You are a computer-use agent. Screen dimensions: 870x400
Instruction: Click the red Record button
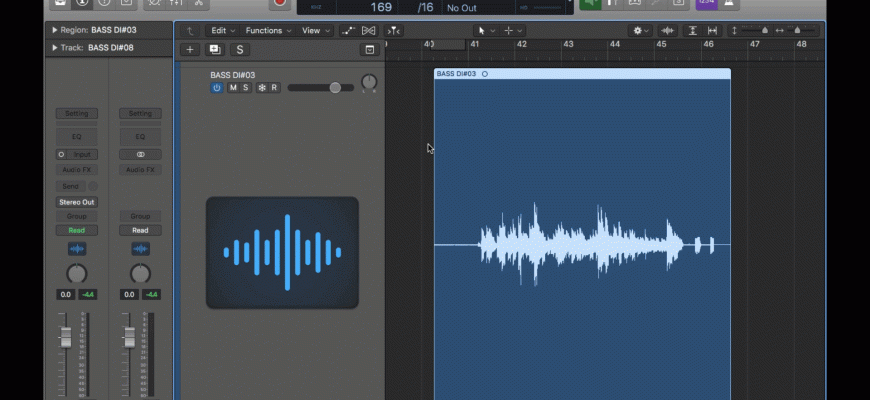click(280, 3)
